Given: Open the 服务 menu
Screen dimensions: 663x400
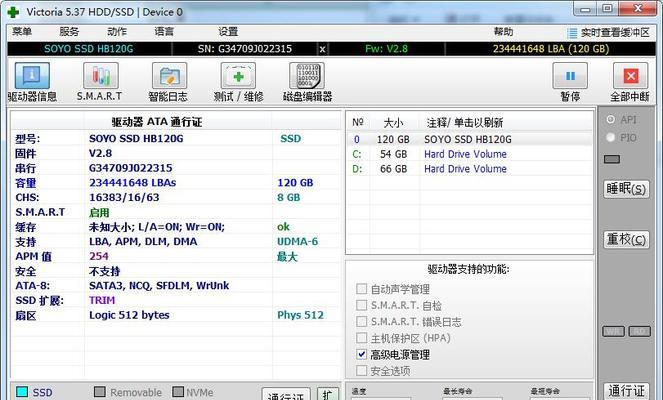Looking at the screenshot, I should click(69, 31).
